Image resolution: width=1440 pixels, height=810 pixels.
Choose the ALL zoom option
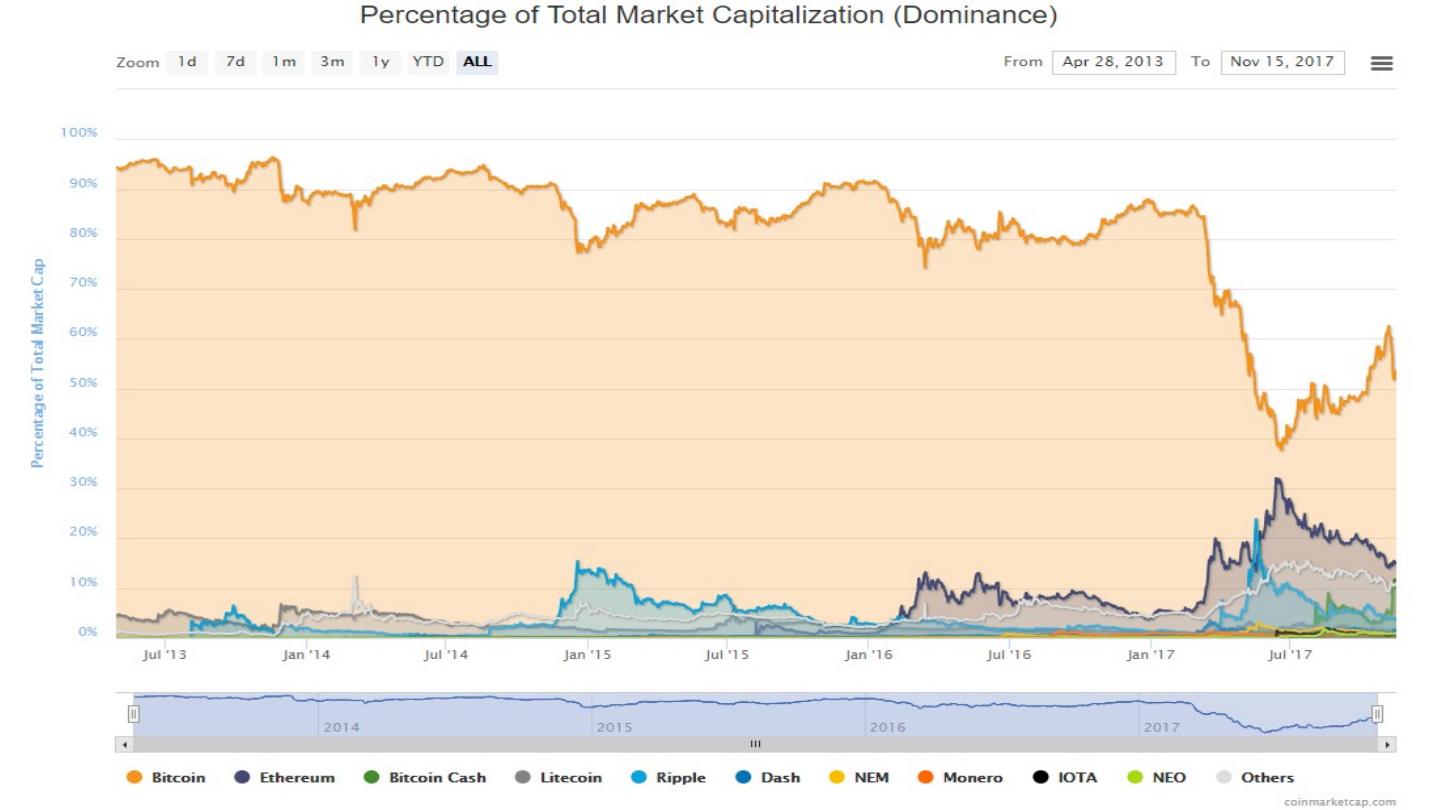coord(477,62)
